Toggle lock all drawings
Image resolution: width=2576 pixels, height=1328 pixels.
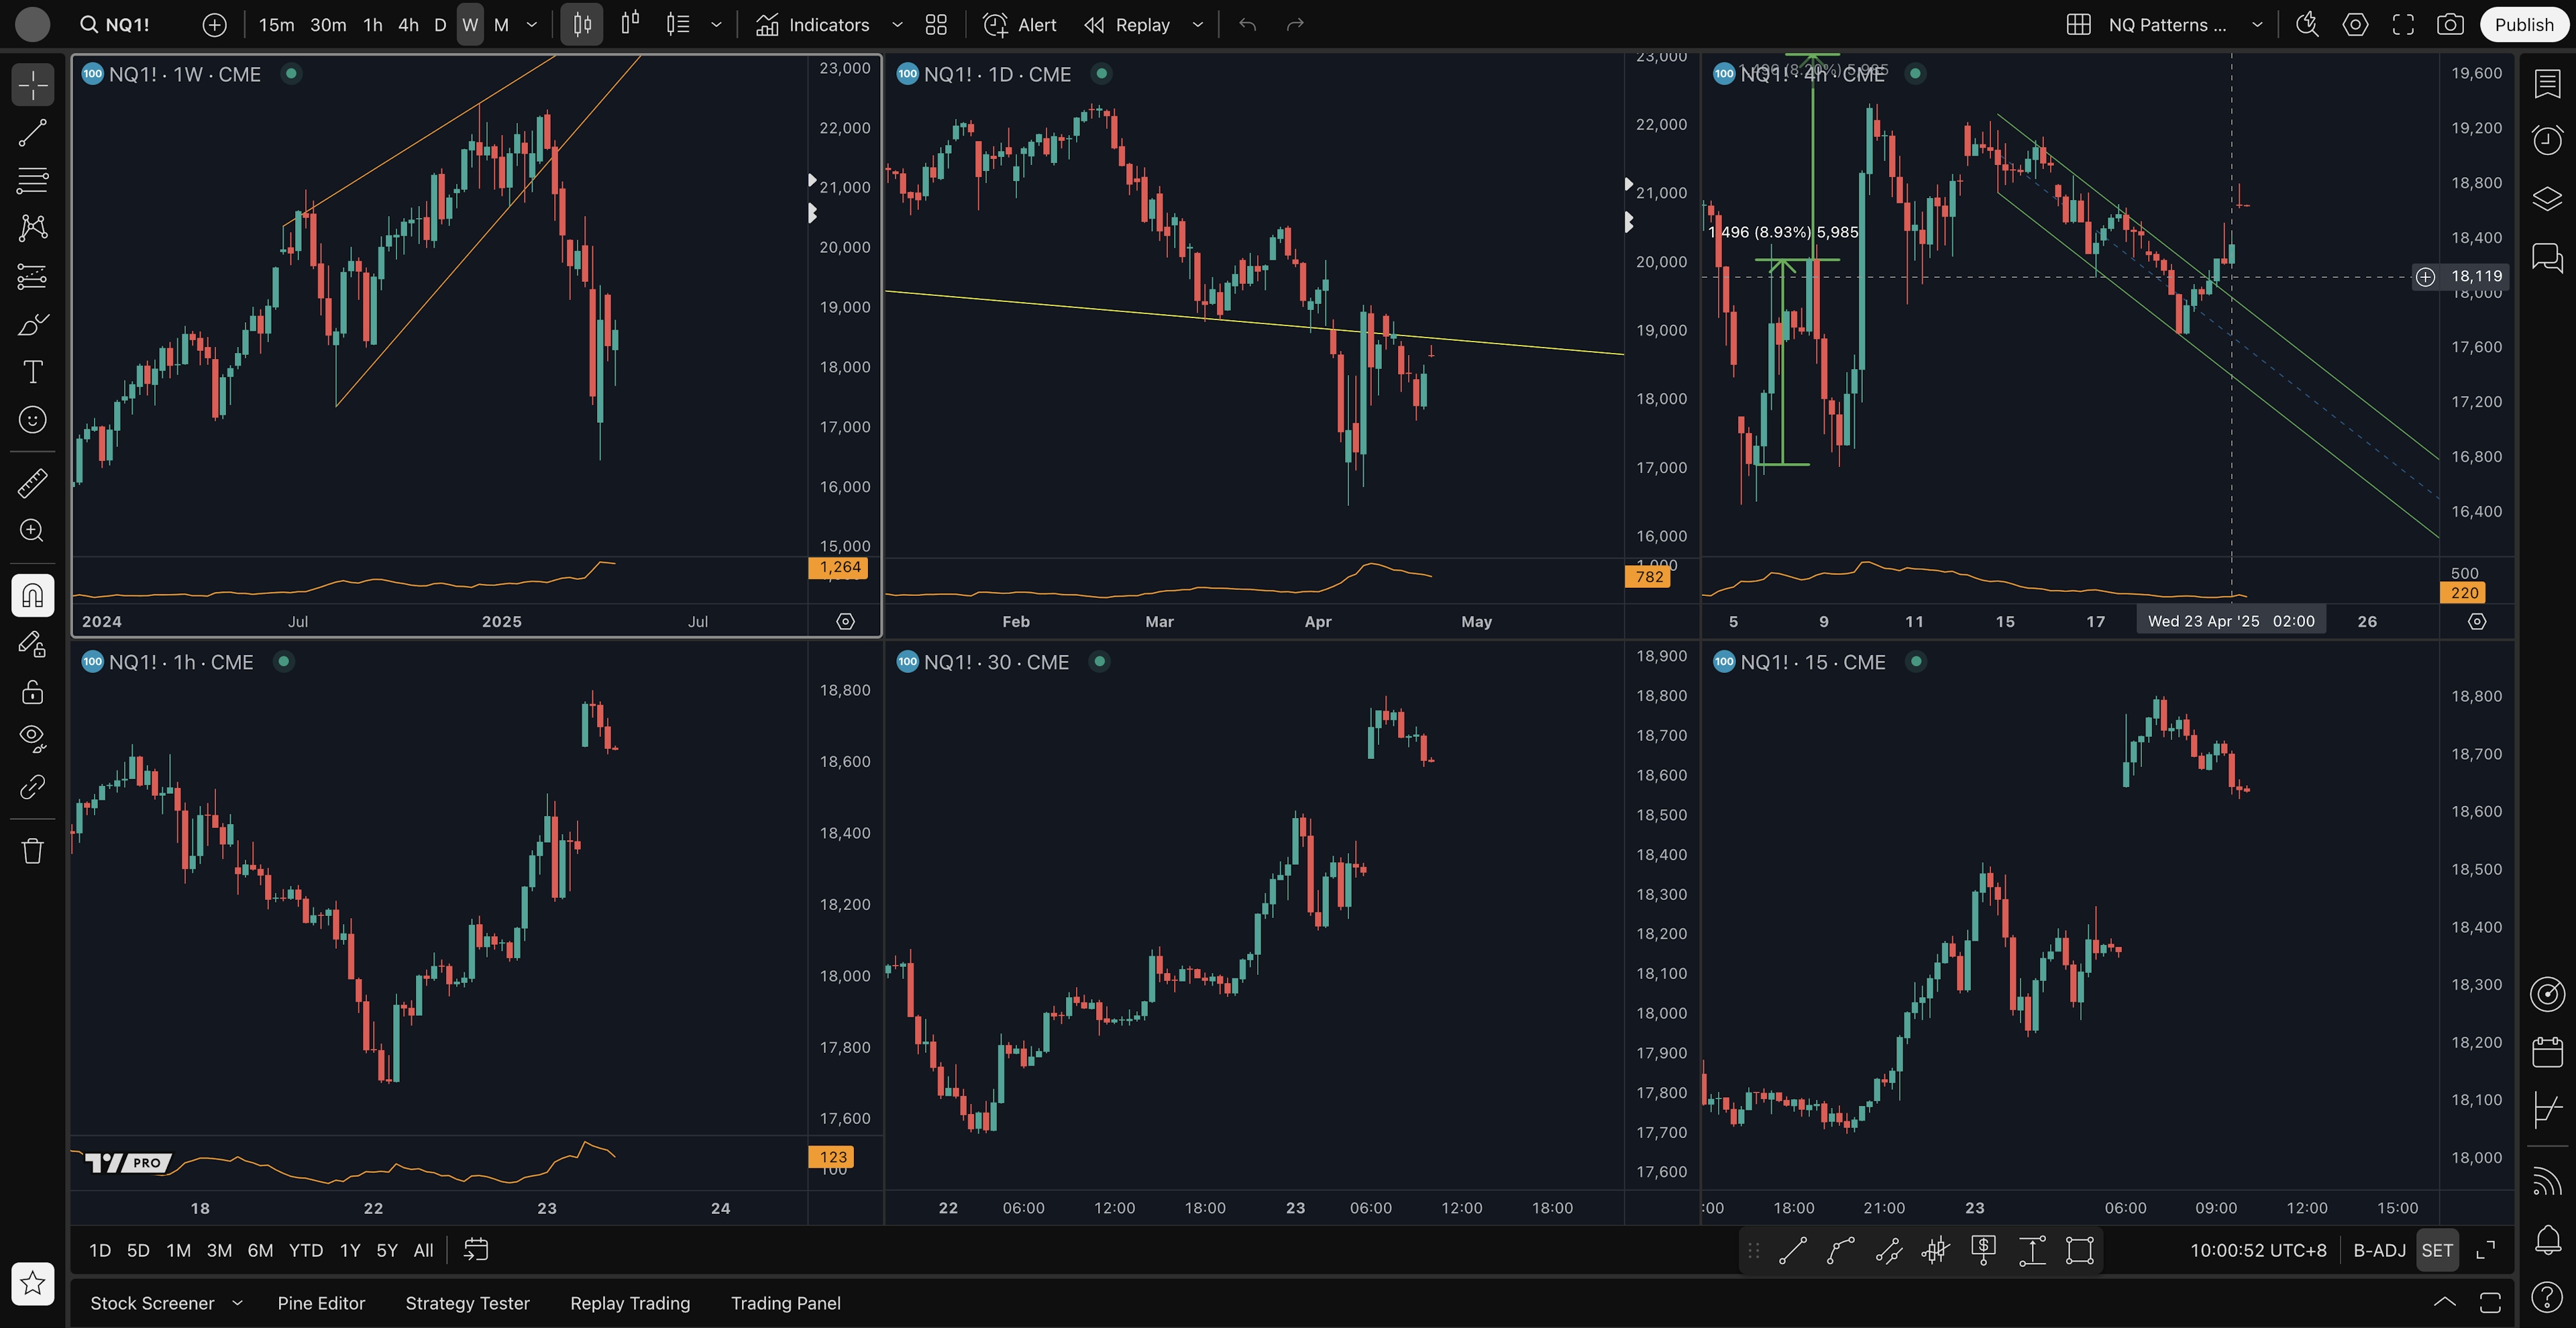[32, 692]
